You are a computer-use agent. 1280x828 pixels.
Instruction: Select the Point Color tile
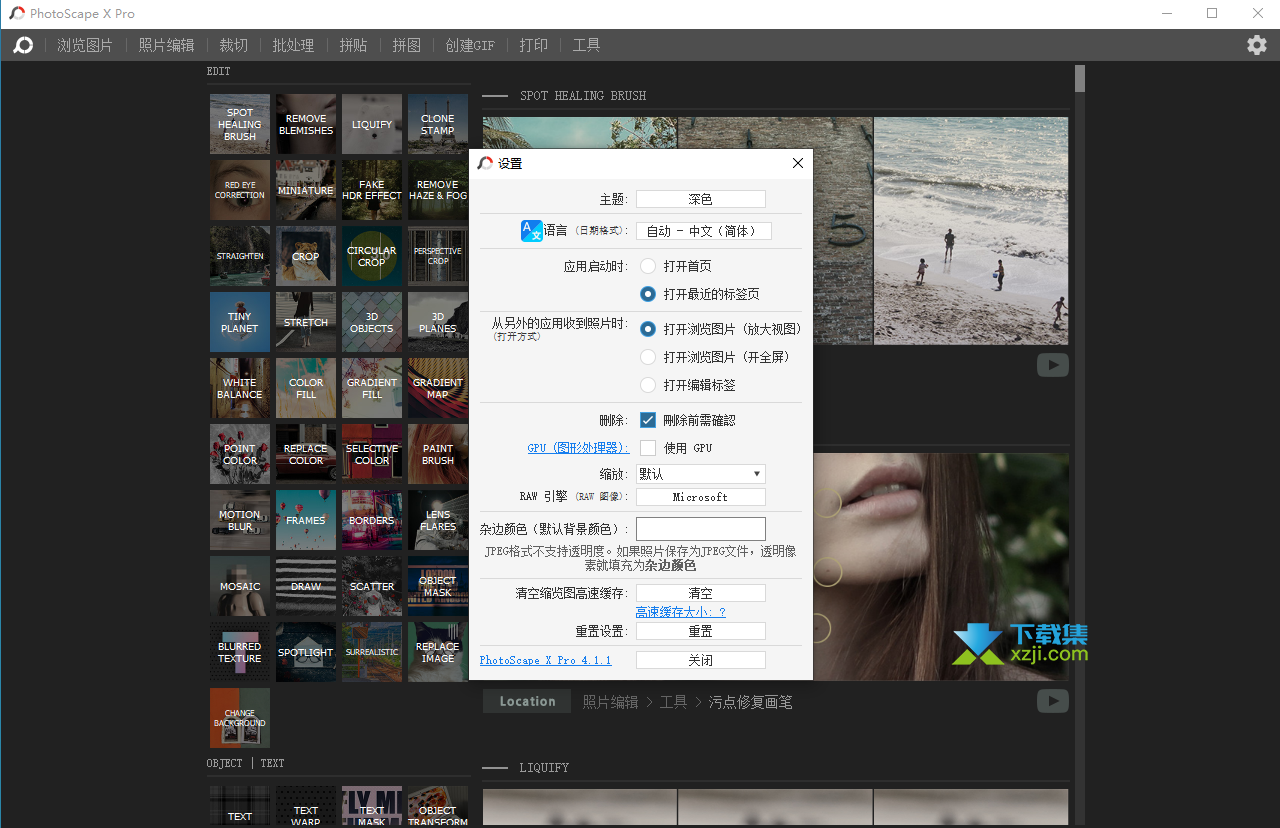point(240,454)
